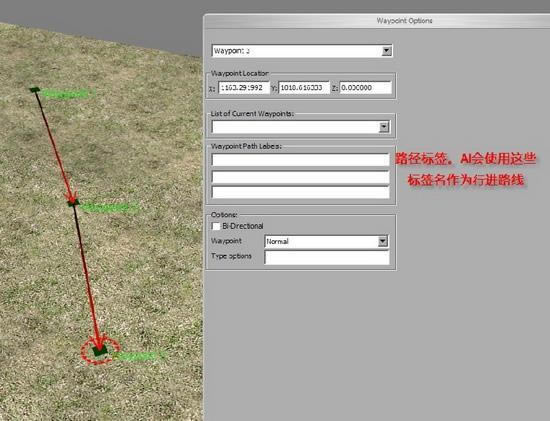Select the circled waypoint marker on terrain
The image size is (550, 421).
pyautogui.click(x=100, y=350)
